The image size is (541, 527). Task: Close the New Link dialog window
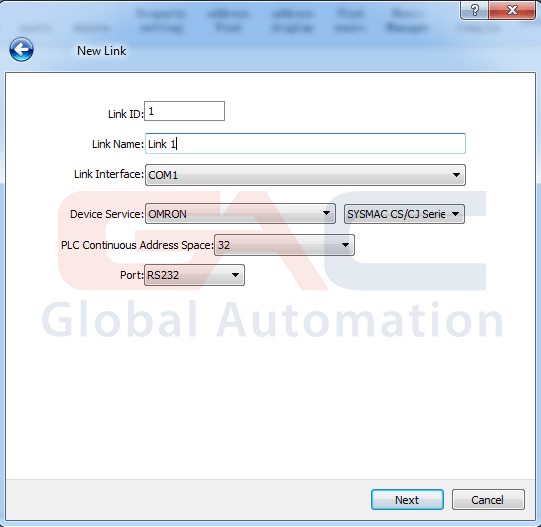(x=512, y=10)
